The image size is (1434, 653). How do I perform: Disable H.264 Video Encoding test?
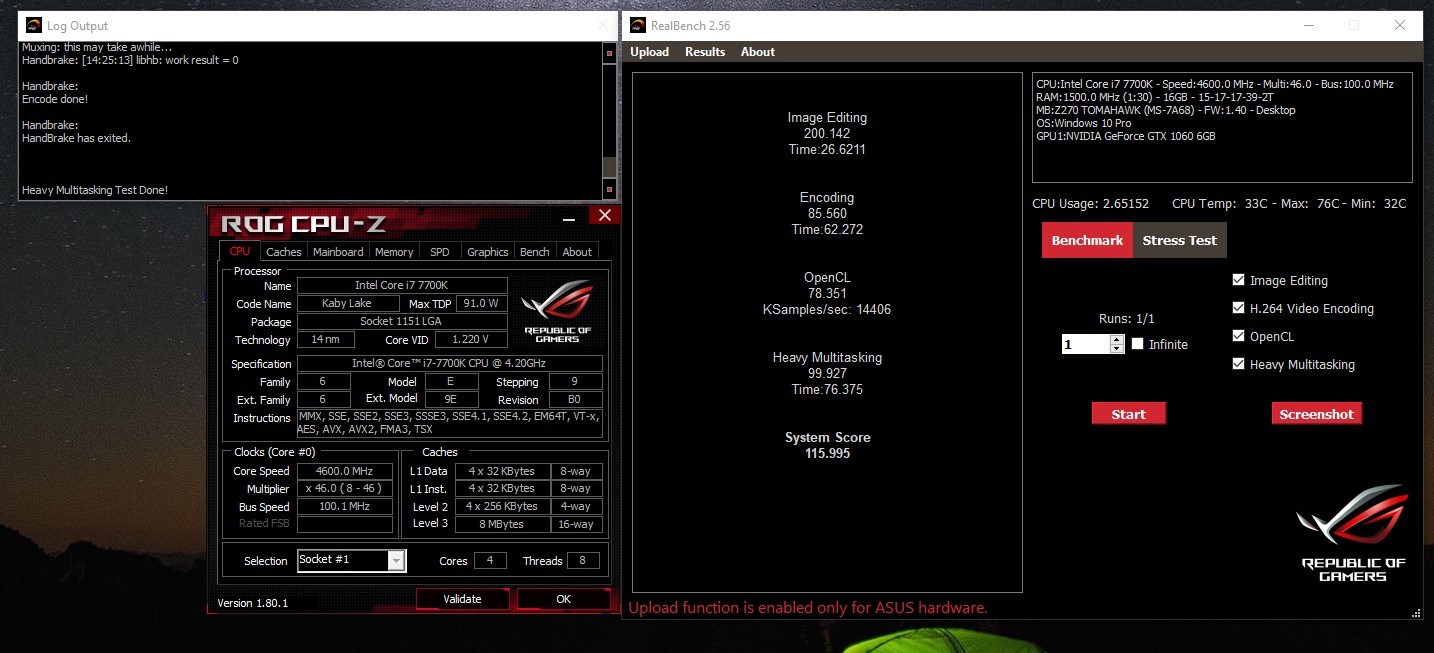point(1239,309)
